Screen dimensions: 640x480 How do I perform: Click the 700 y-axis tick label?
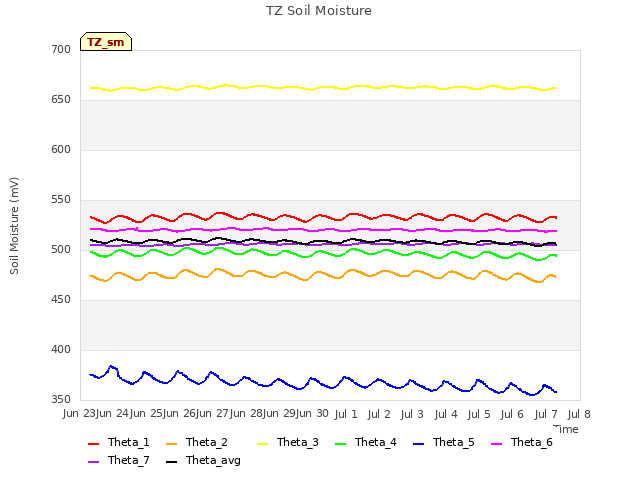(x=61, y=49)
